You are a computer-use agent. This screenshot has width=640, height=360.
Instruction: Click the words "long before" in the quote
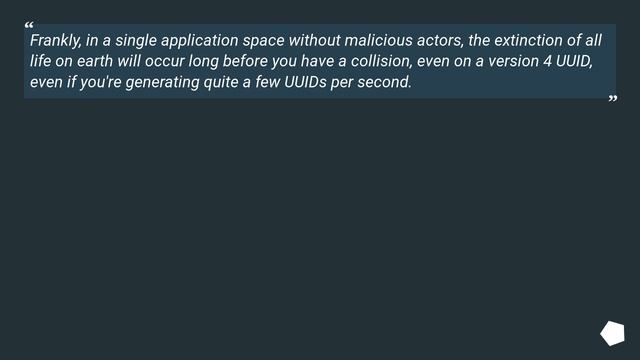point(228,61)
